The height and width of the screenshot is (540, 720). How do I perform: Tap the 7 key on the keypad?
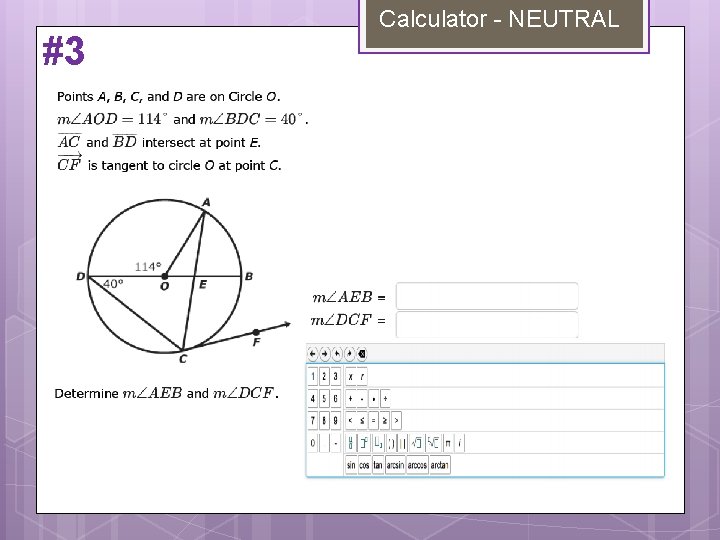point(313,421)
